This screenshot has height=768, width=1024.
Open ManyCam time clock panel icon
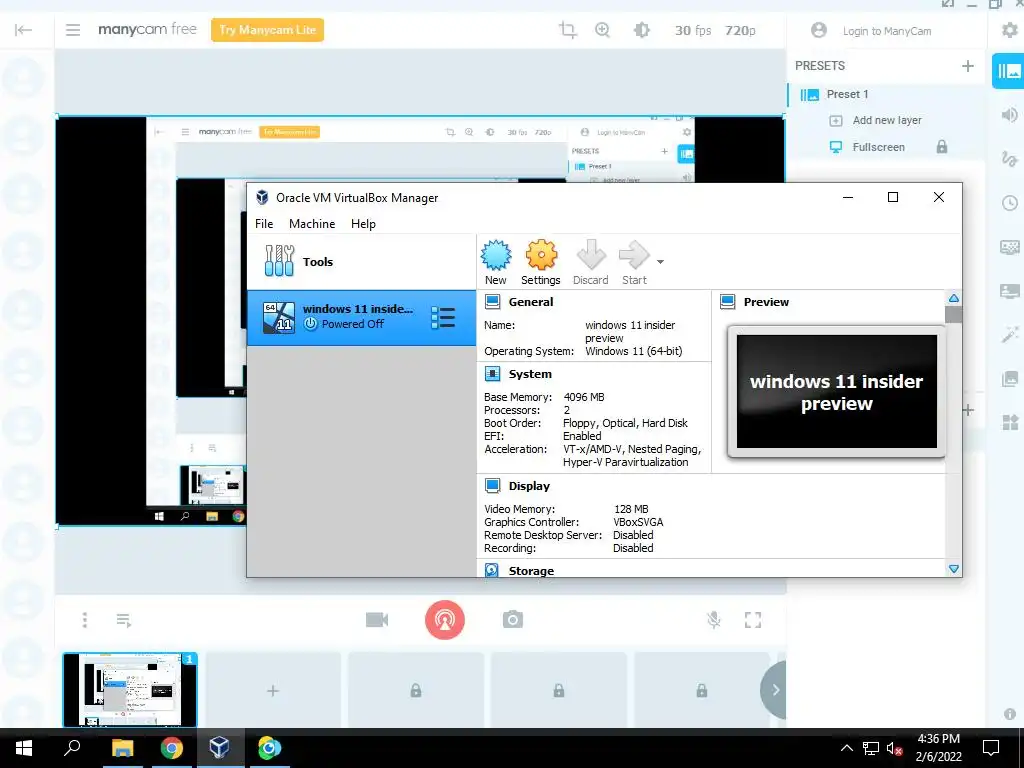(x=1010, y=203)
